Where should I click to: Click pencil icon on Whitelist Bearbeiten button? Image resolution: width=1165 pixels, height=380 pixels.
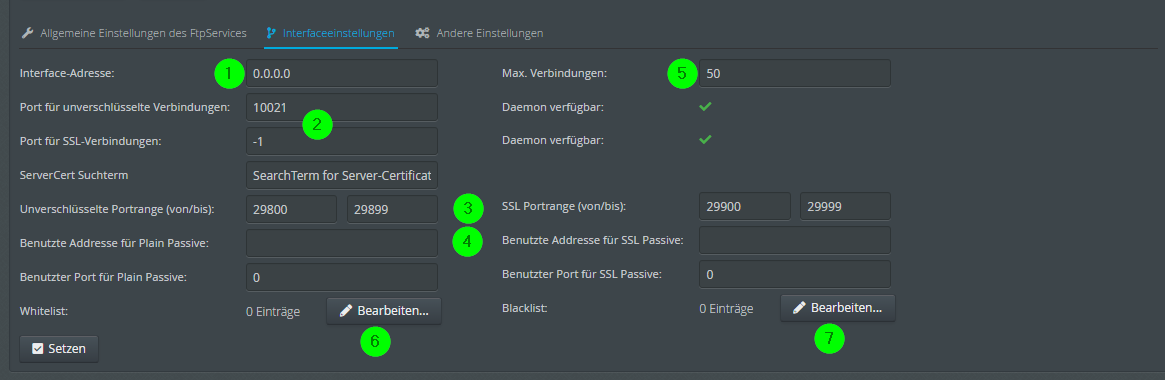(x=345, y=312)
